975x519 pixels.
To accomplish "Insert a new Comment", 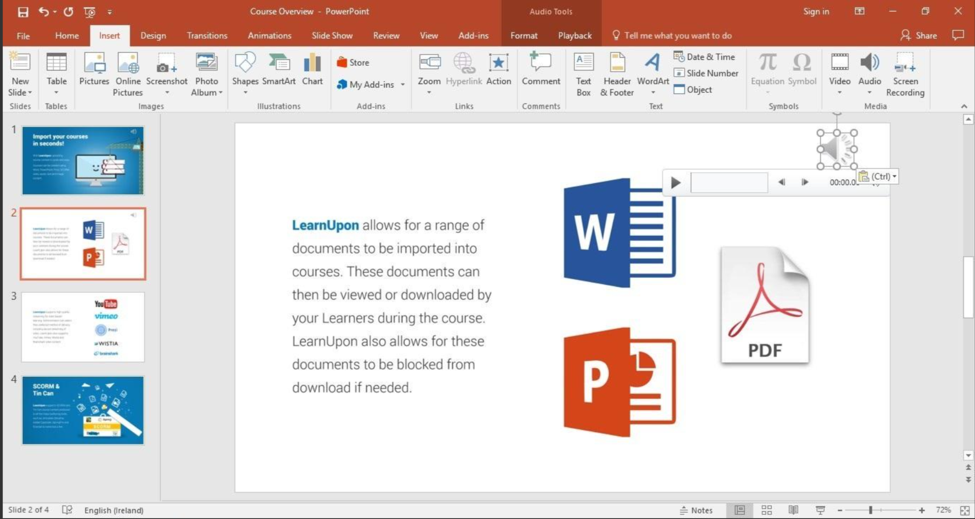I will (541, 69).
